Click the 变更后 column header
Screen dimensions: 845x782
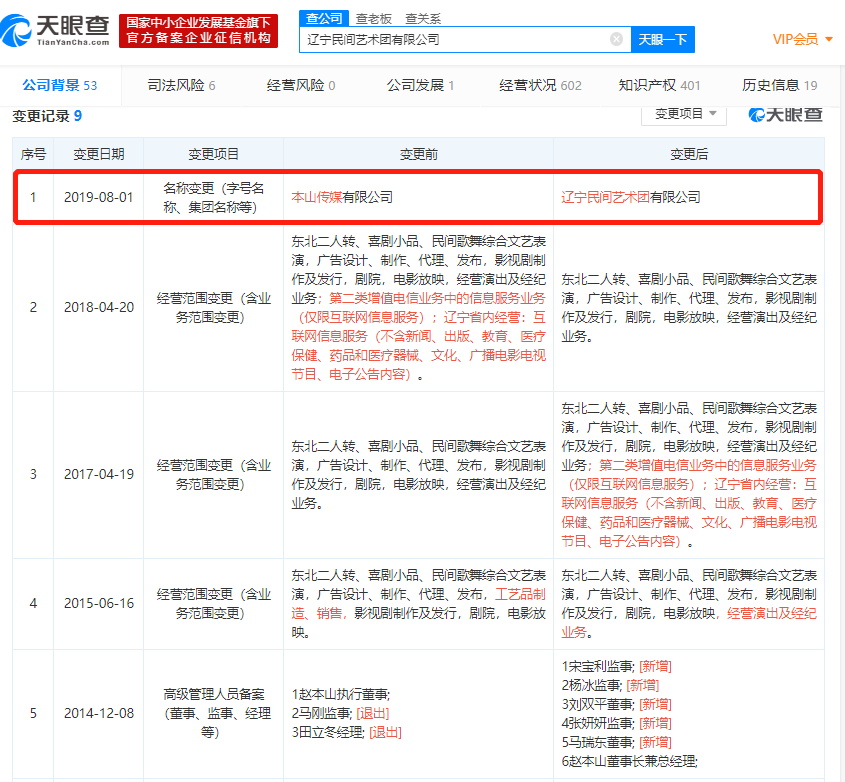(689, 155)
